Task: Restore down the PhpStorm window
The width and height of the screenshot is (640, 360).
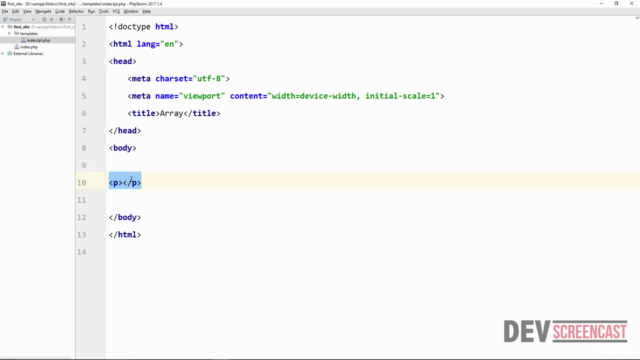Action: (x=616, y=3)
